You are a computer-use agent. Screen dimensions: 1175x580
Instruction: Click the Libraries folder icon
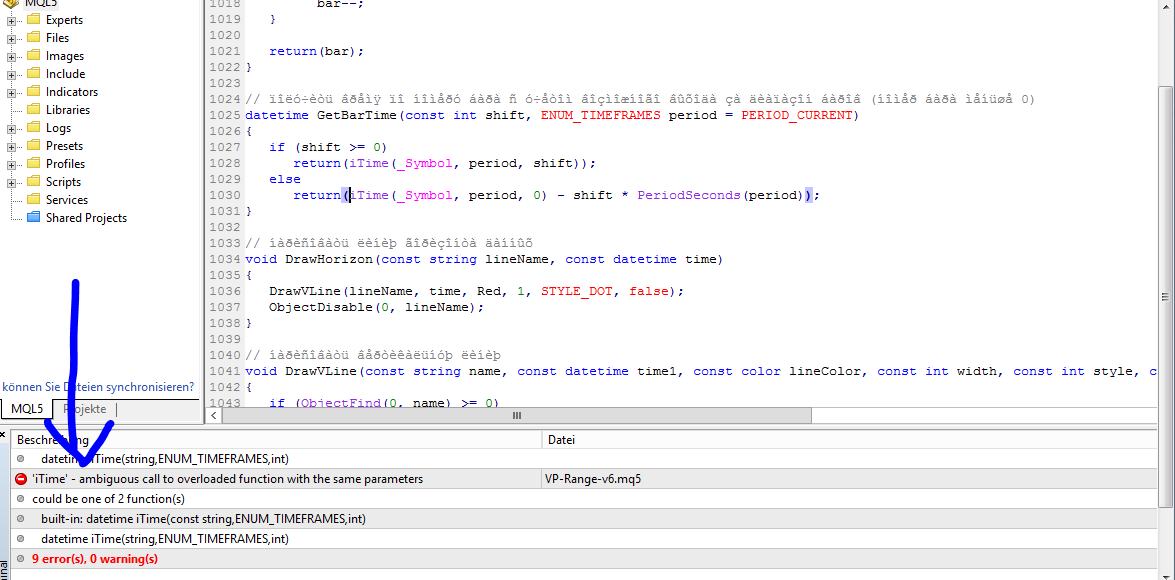click(x=33, y=110)
